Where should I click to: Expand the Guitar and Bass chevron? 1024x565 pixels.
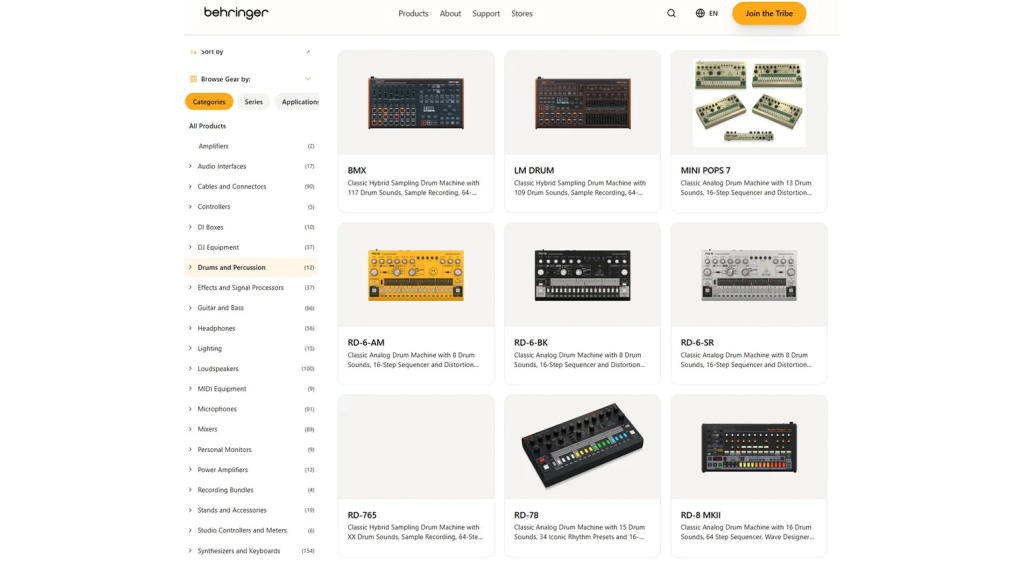[190, 308]
